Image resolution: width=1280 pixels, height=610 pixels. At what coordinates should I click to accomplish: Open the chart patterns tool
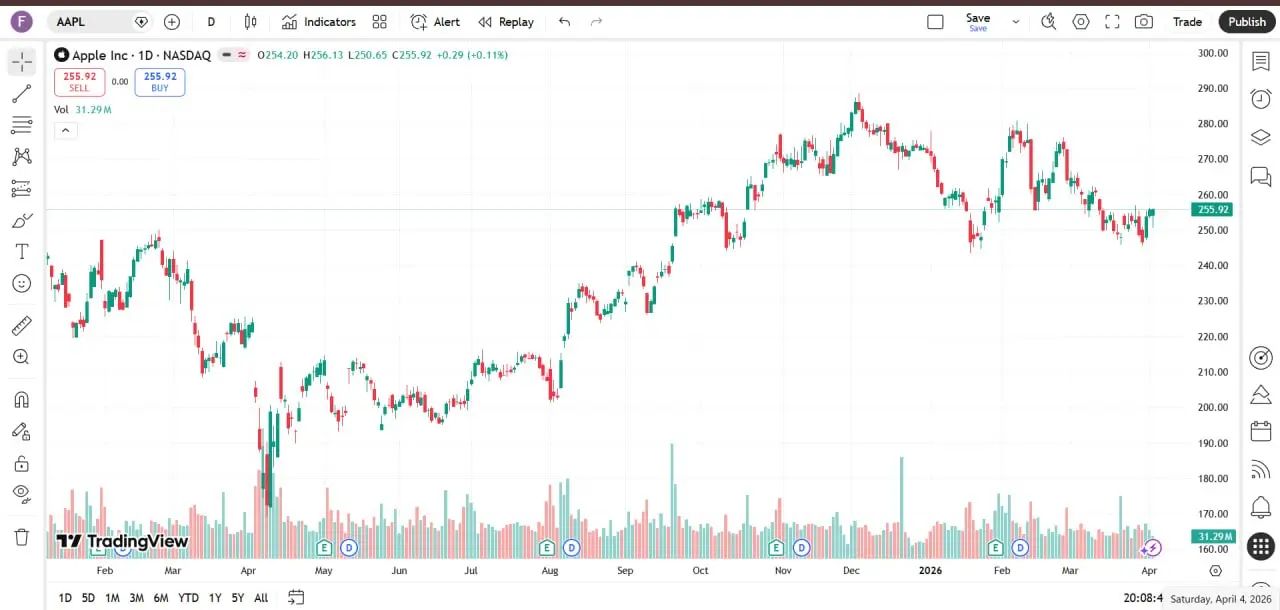(22, 156)
